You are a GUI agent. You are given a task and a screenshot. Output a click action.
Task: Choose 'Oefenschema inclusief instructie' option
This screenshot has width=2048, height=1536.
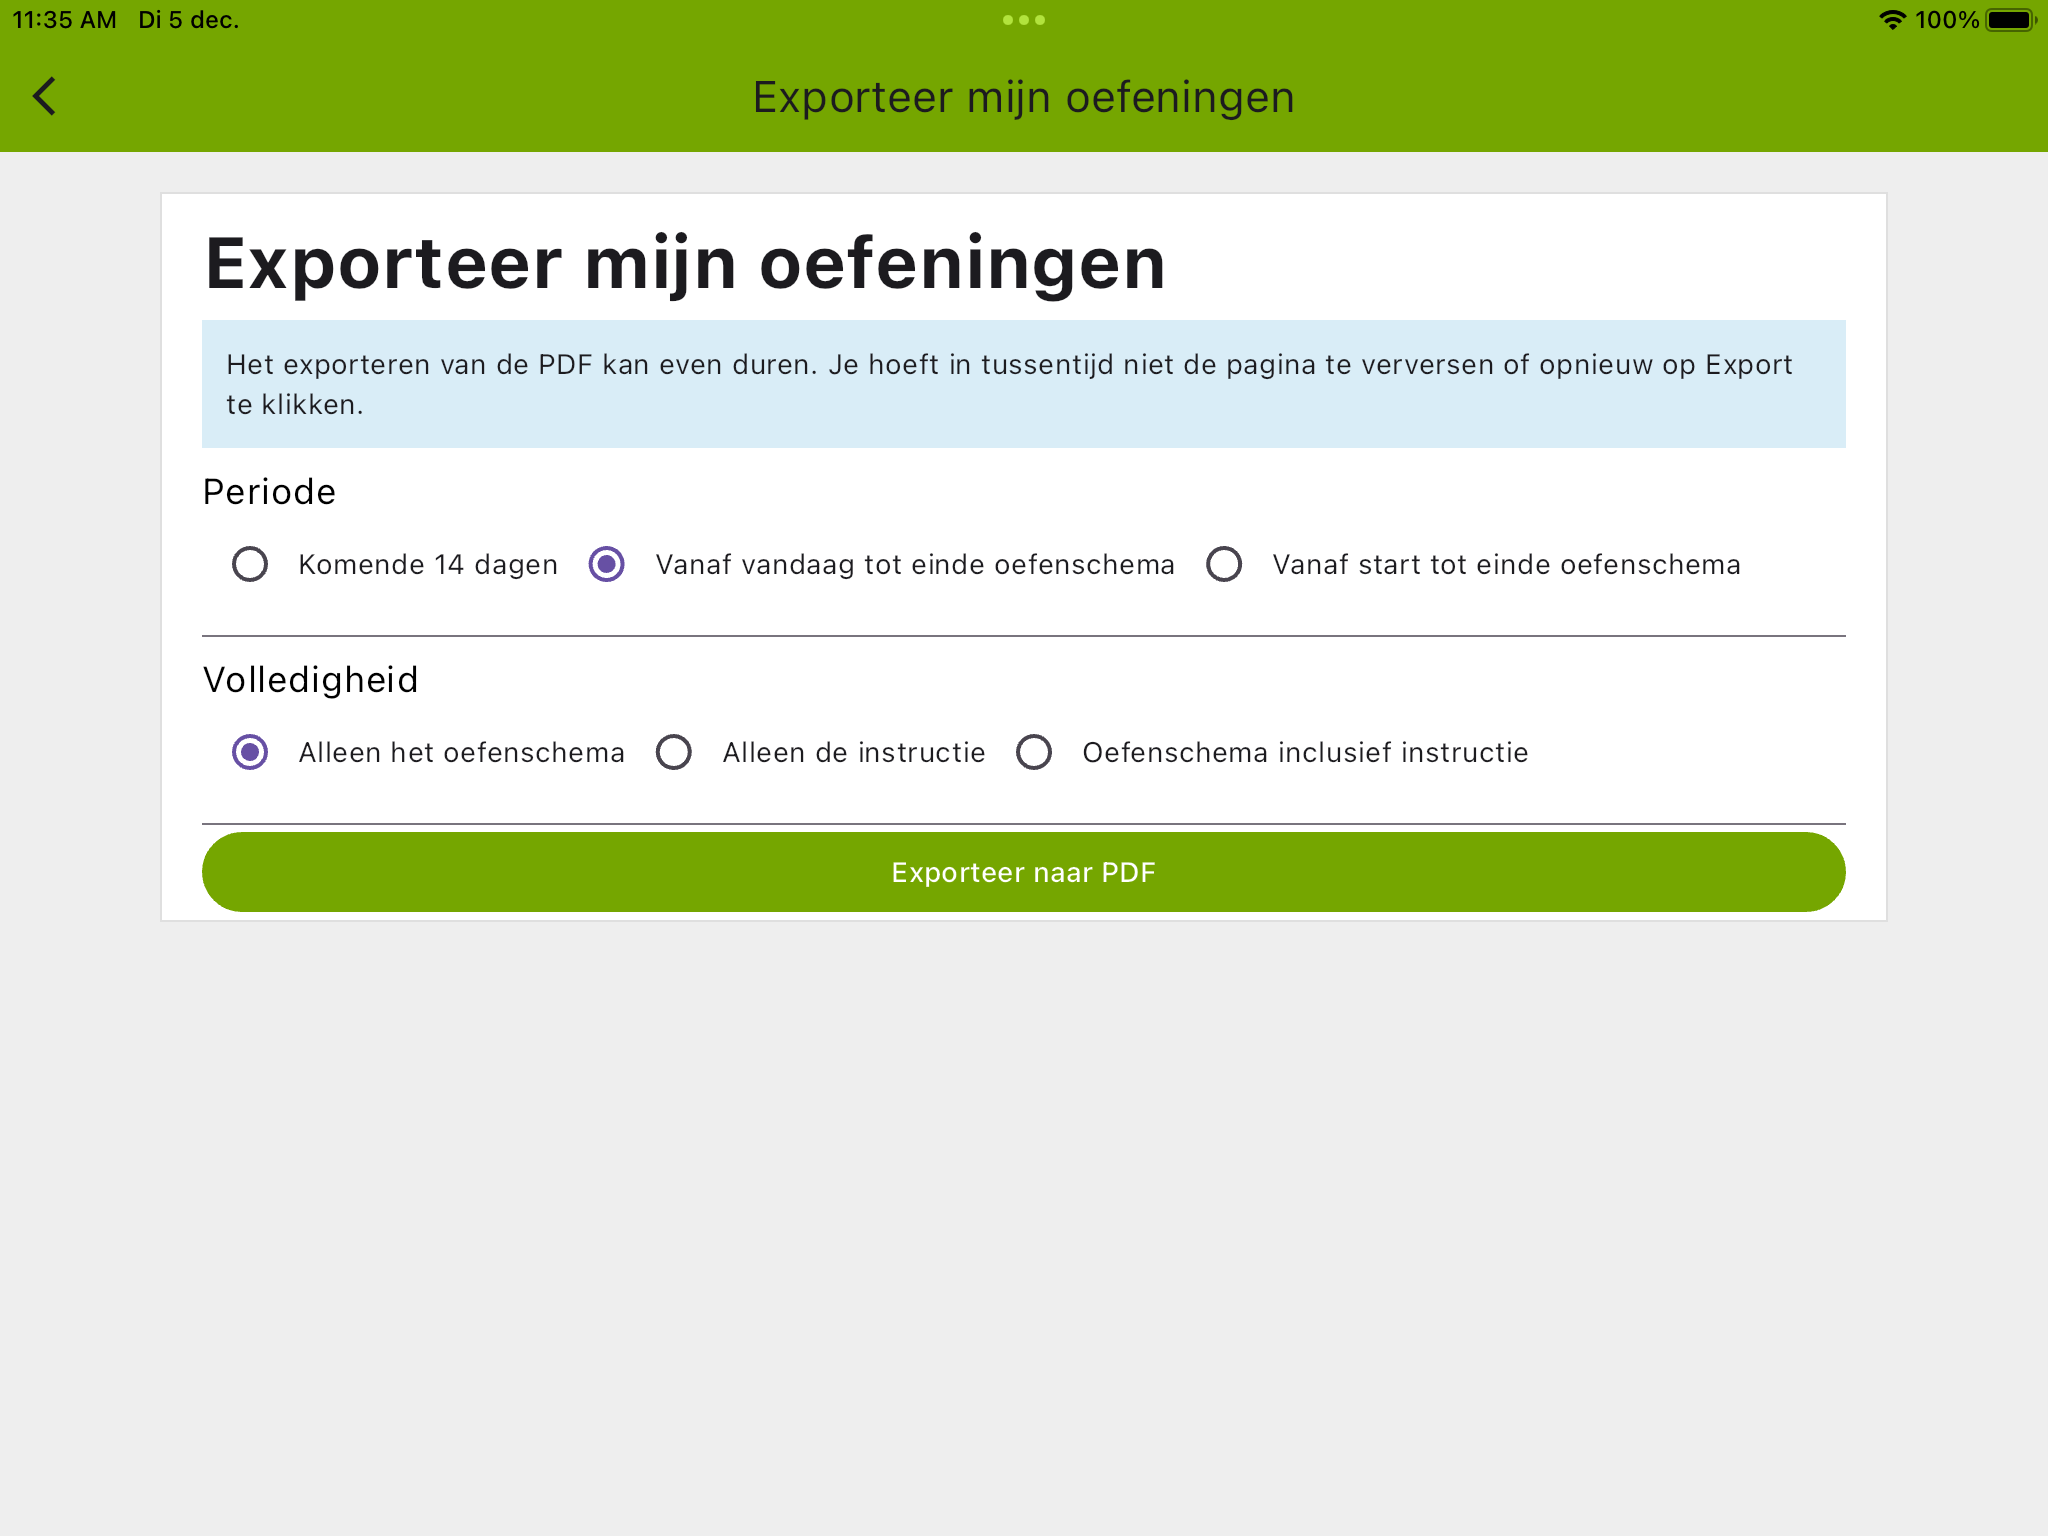point(1034,752)
